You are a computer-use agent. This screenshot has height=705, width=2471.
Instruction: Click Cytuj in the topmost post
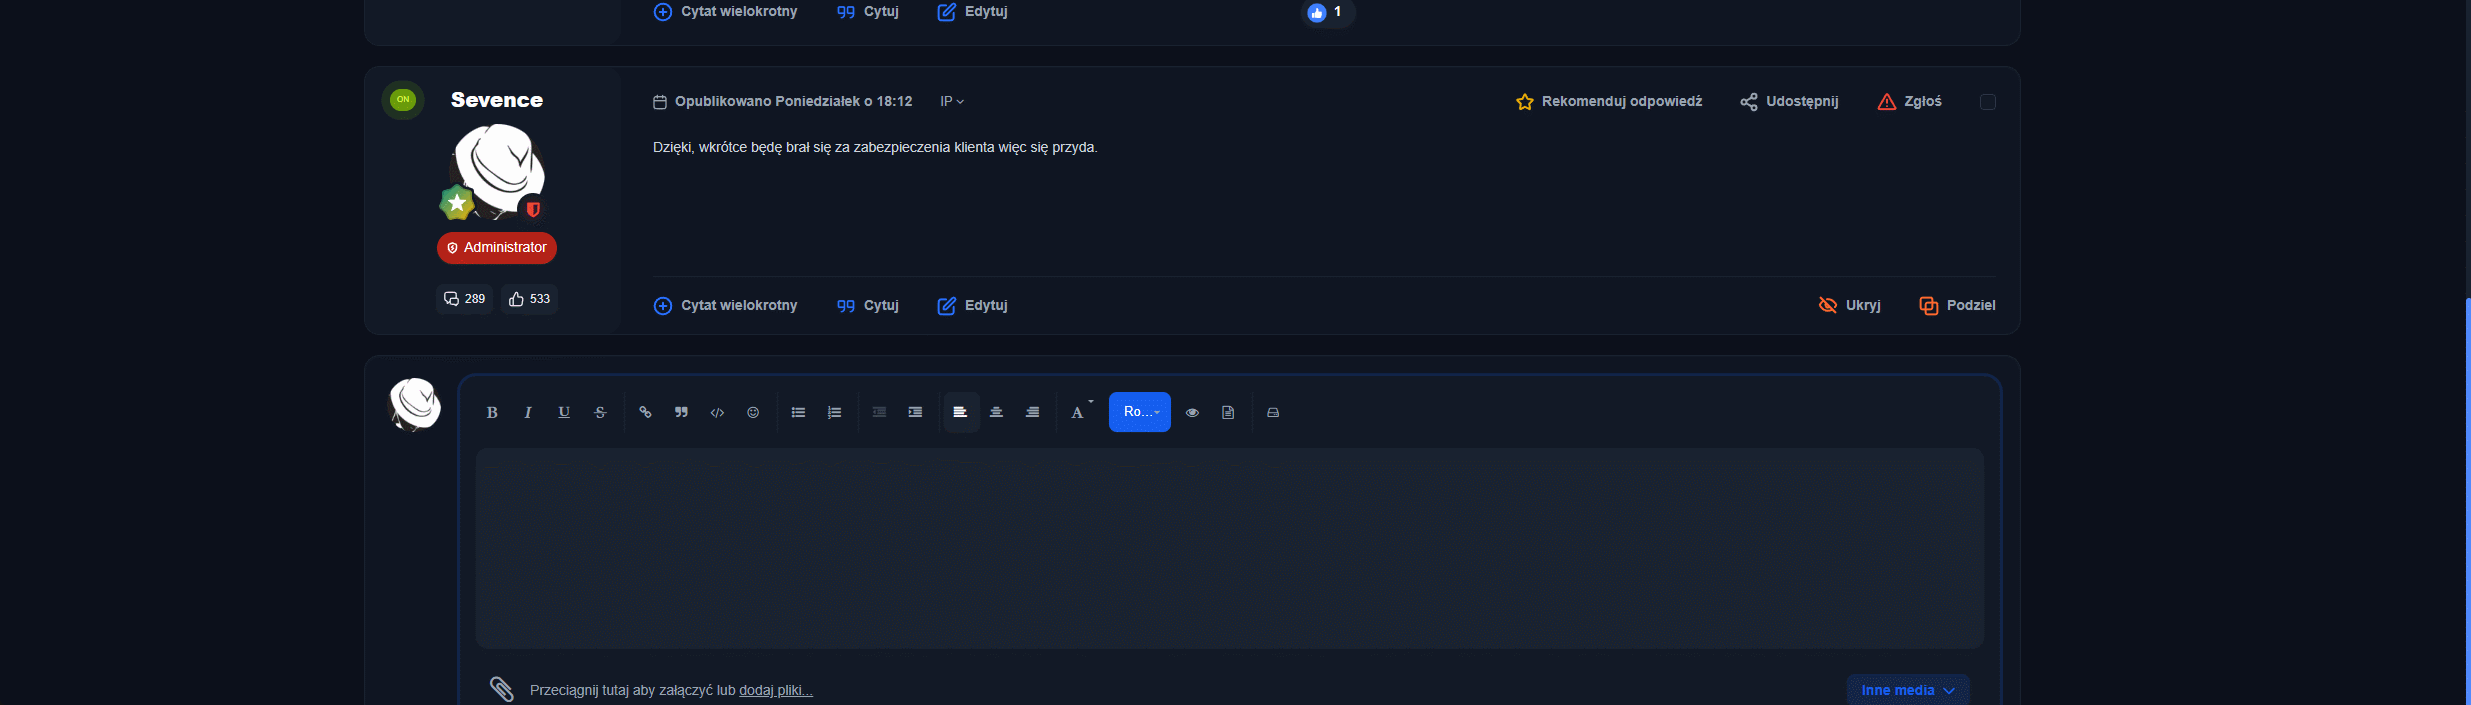(868, 12)
